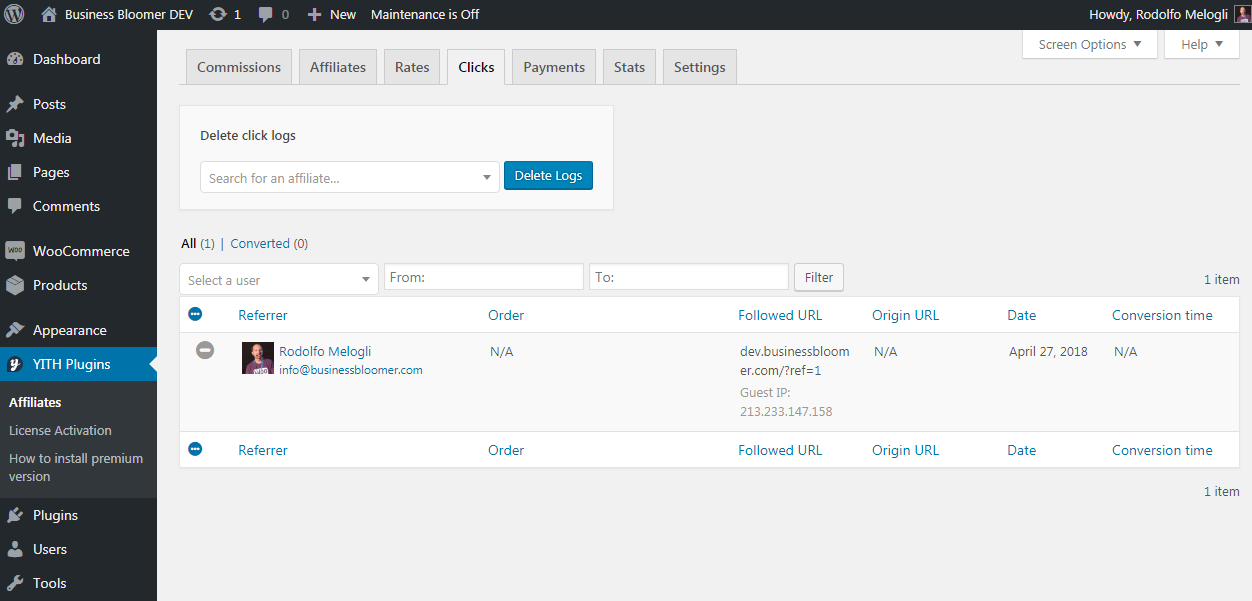
Task: Click the YITH Plugins icon
Action: [15, 364]
